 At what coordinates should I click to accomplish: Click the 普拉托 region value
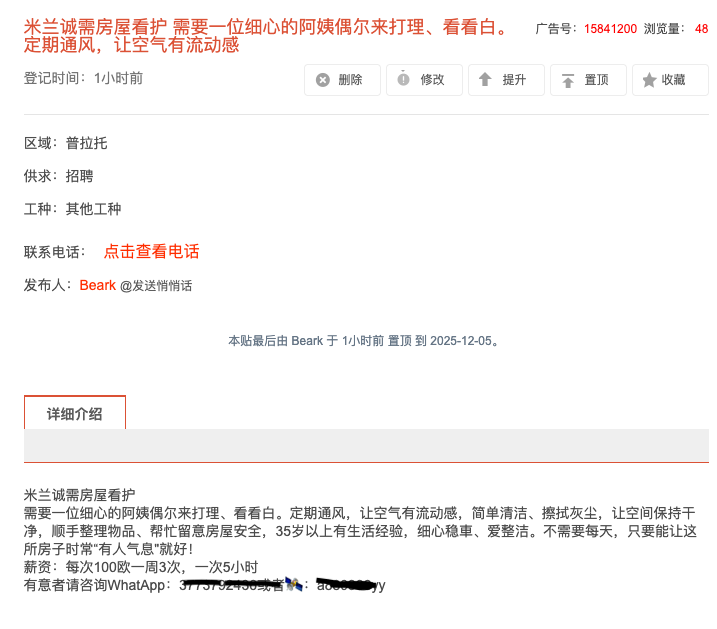(x=86, y=143)
